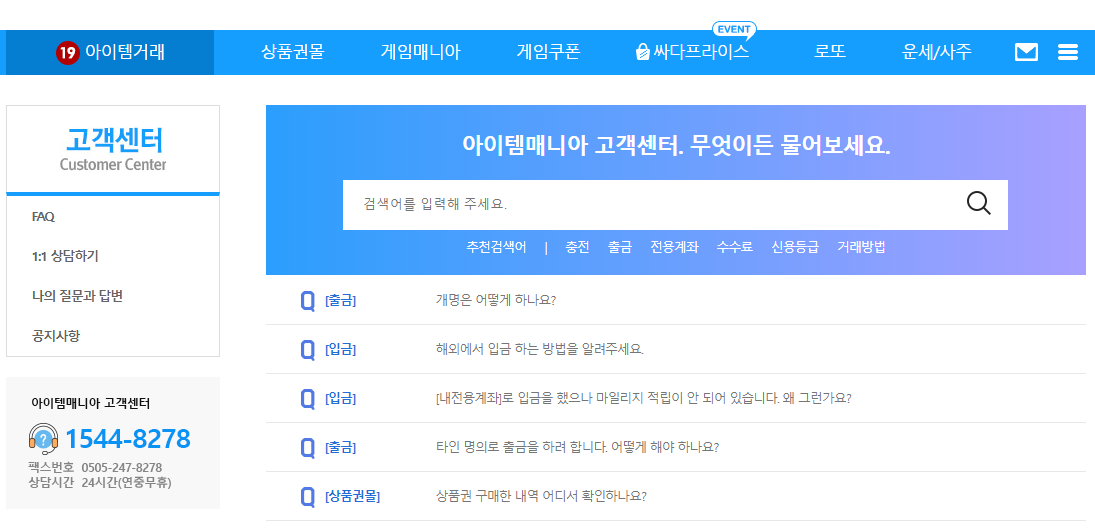Click the Q icon for 타인 명의로 출금 question

[307, 448]
